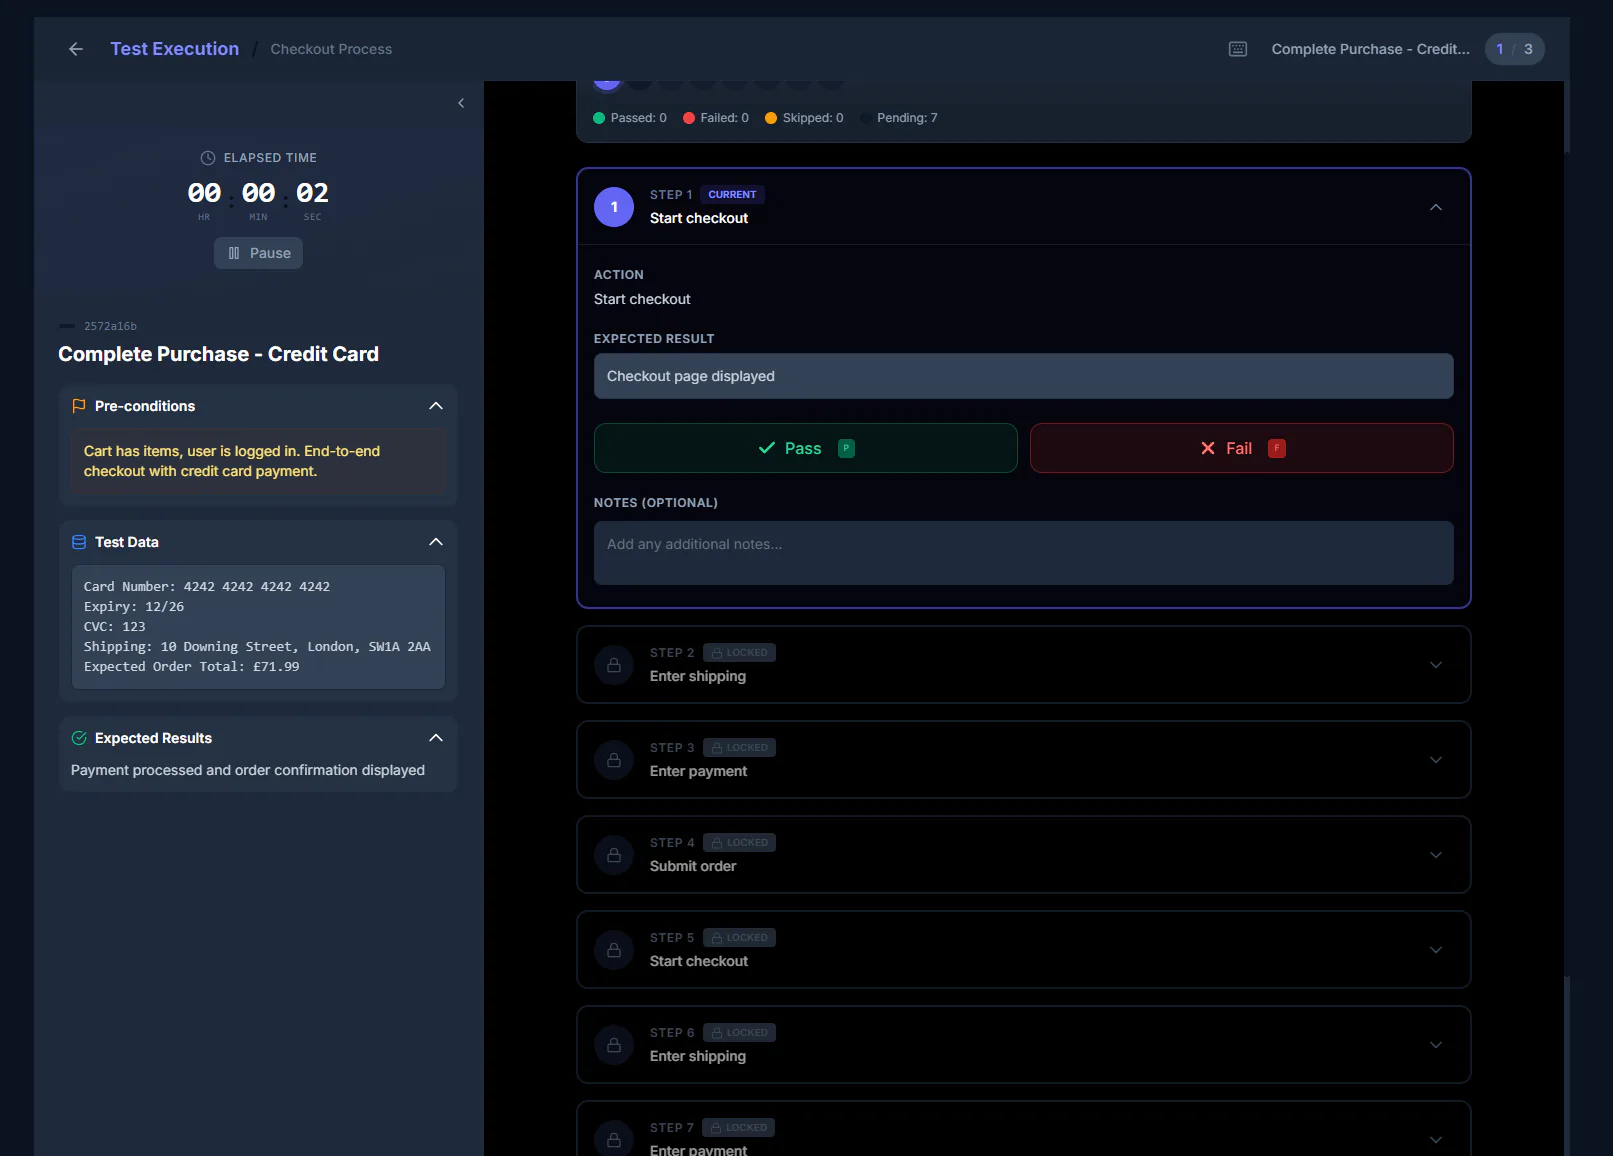1613x1156 pixels.
Task: Collapse the Test Data section
Action: 436,542
